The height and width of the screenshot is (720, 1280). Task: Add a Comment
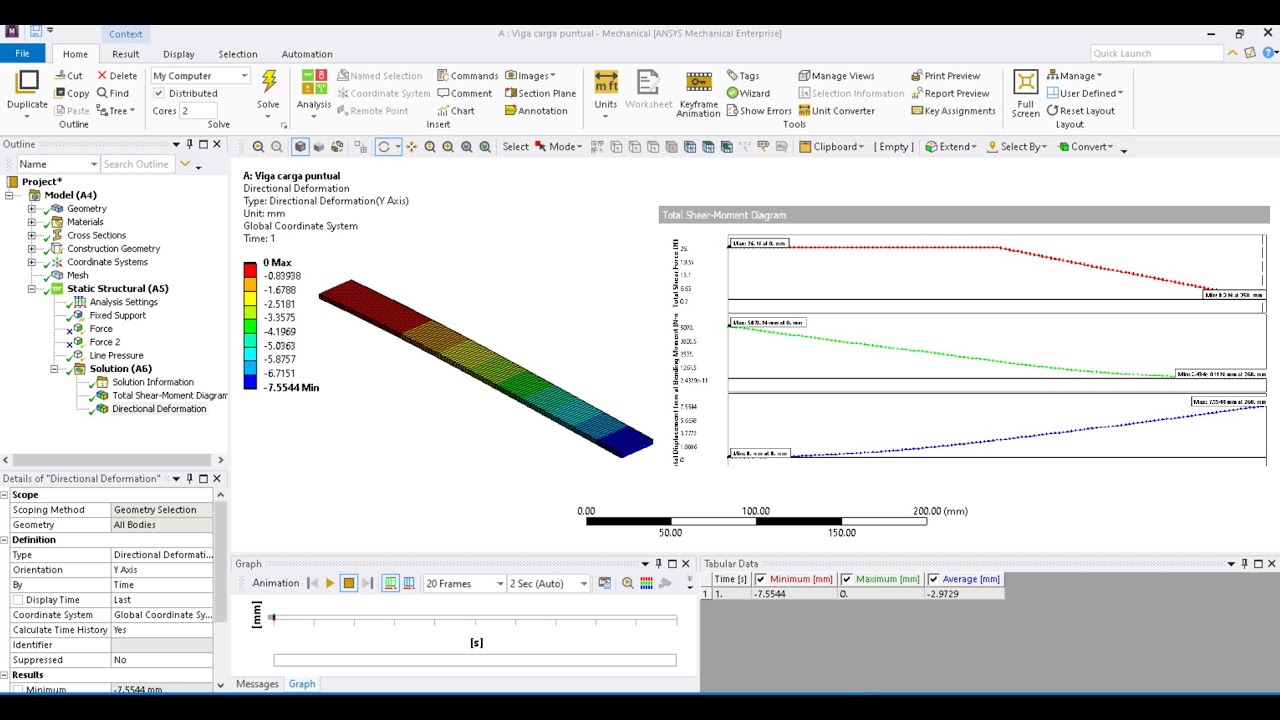(464, 93)
